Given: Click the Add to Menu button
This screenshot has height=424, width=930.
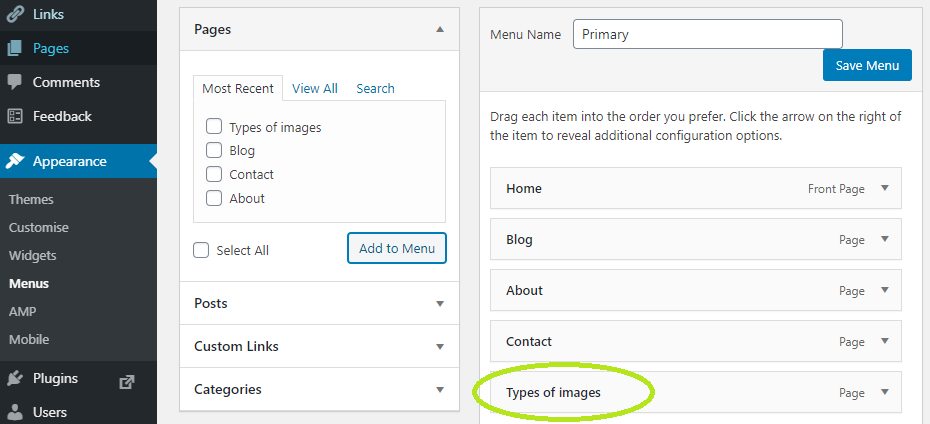Looking at the screenshot, I should [397, 248].
